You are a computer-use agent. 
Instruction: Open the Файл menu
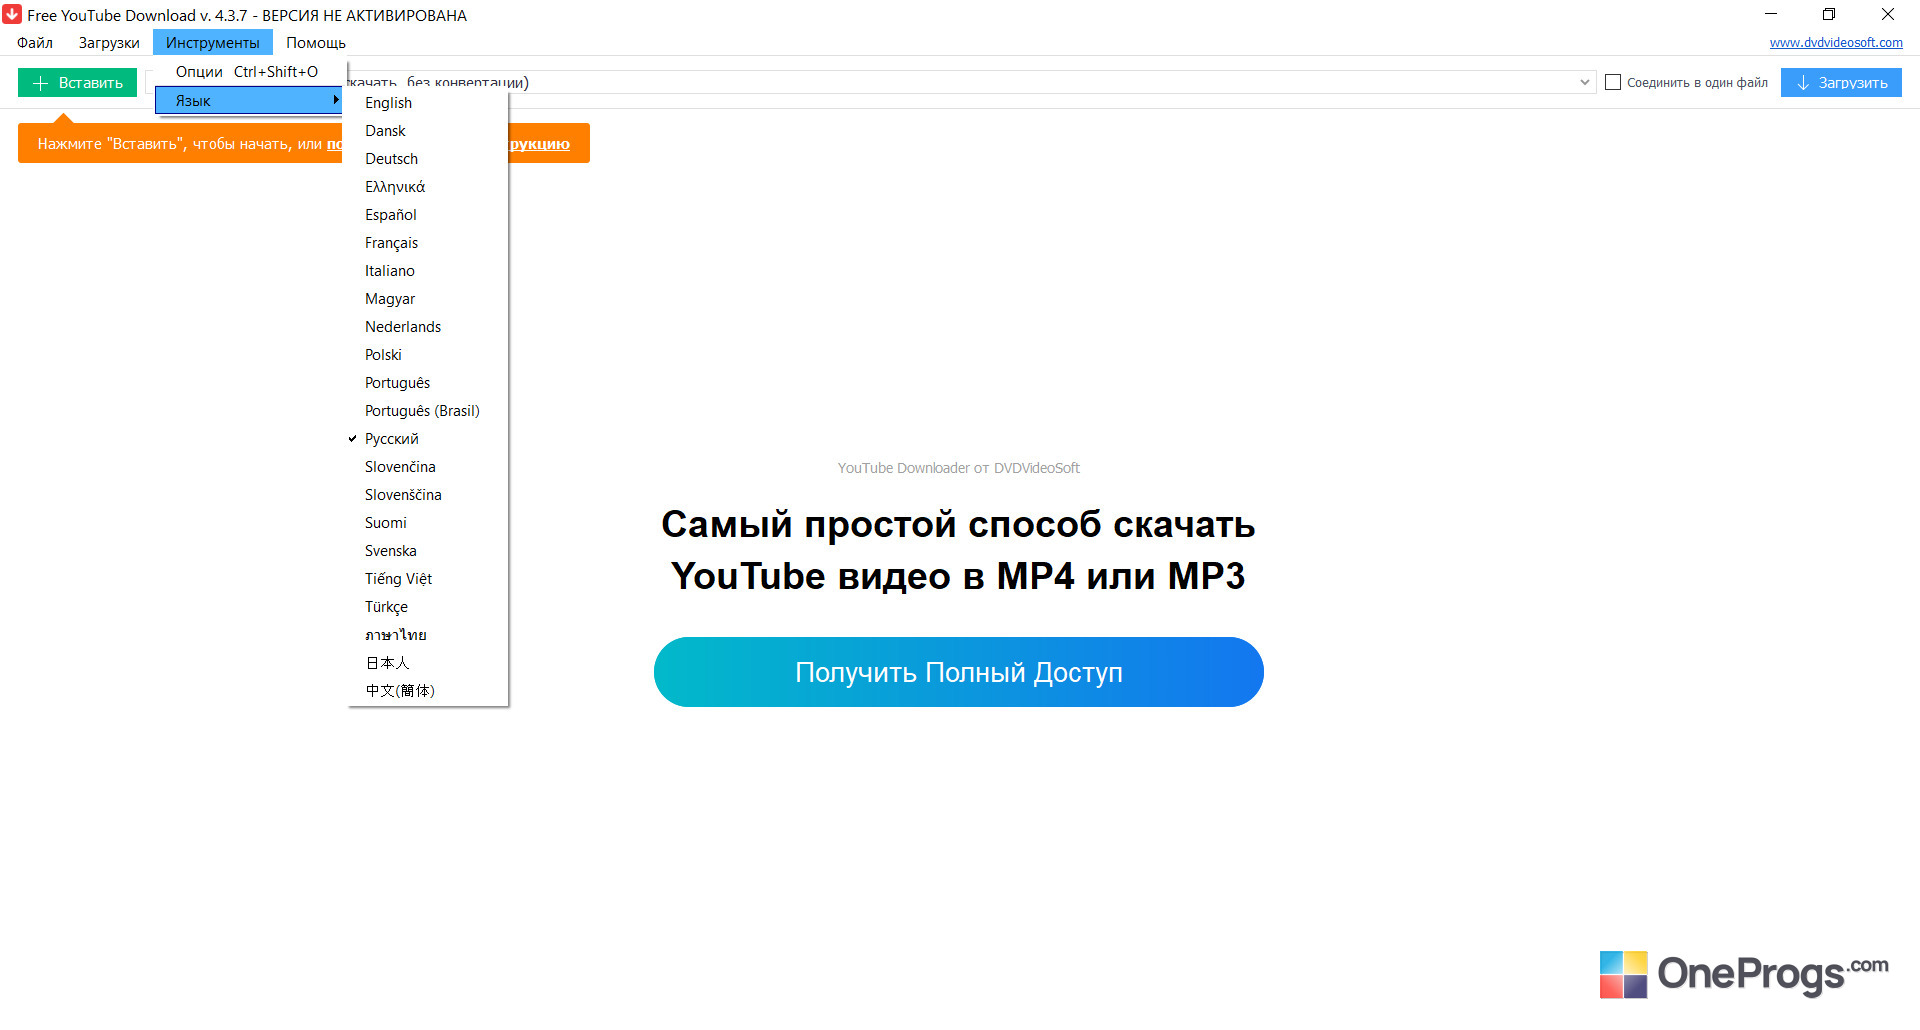point(35,43)
